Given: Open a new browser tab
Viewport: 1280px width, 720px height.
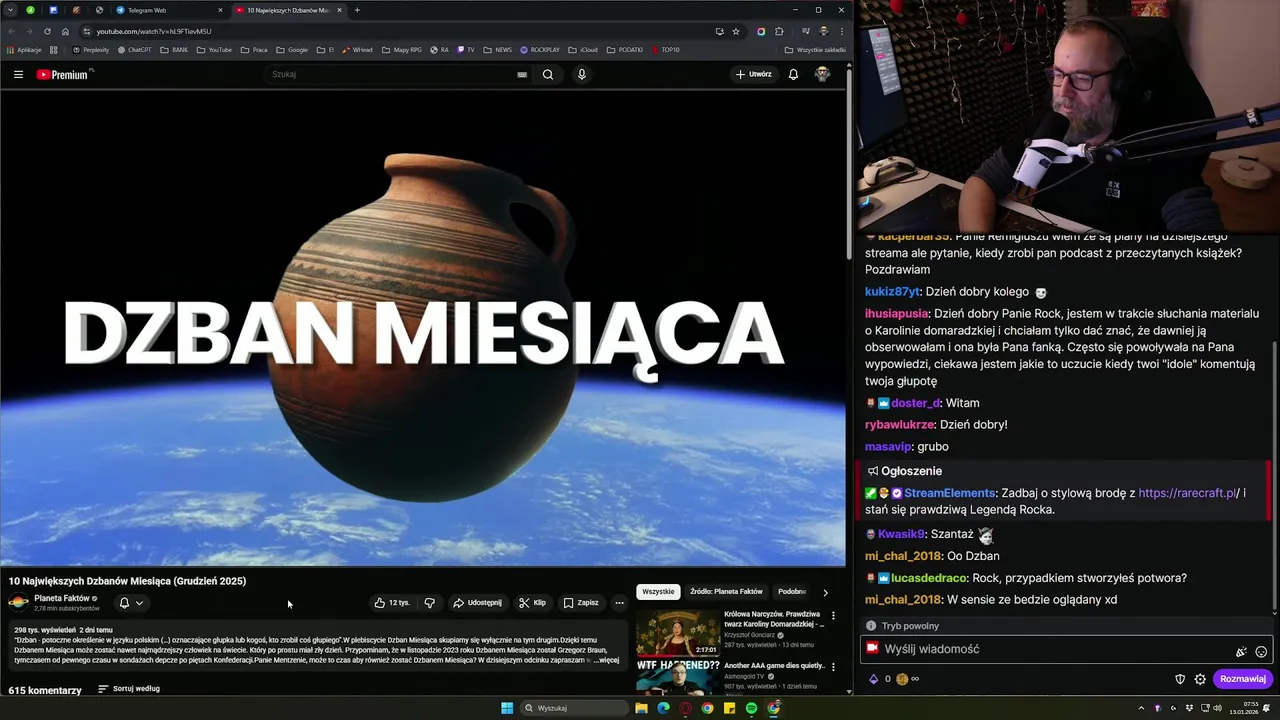Looking at the screenshot, I should [x=357, y=10].
